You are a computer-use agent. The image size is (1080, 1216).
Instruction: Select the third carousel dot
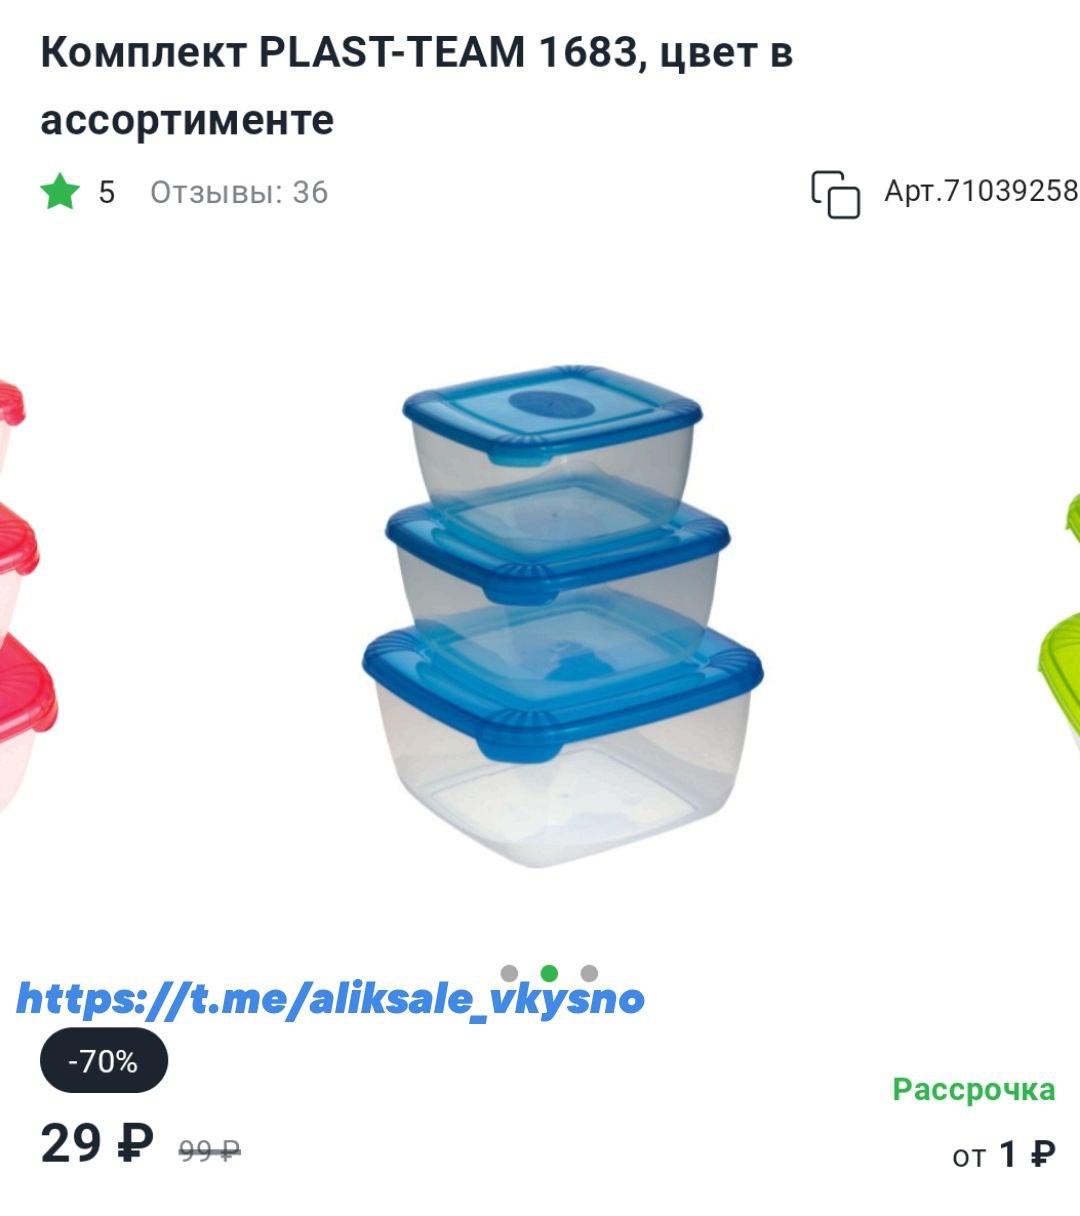(x=589, y=973)
